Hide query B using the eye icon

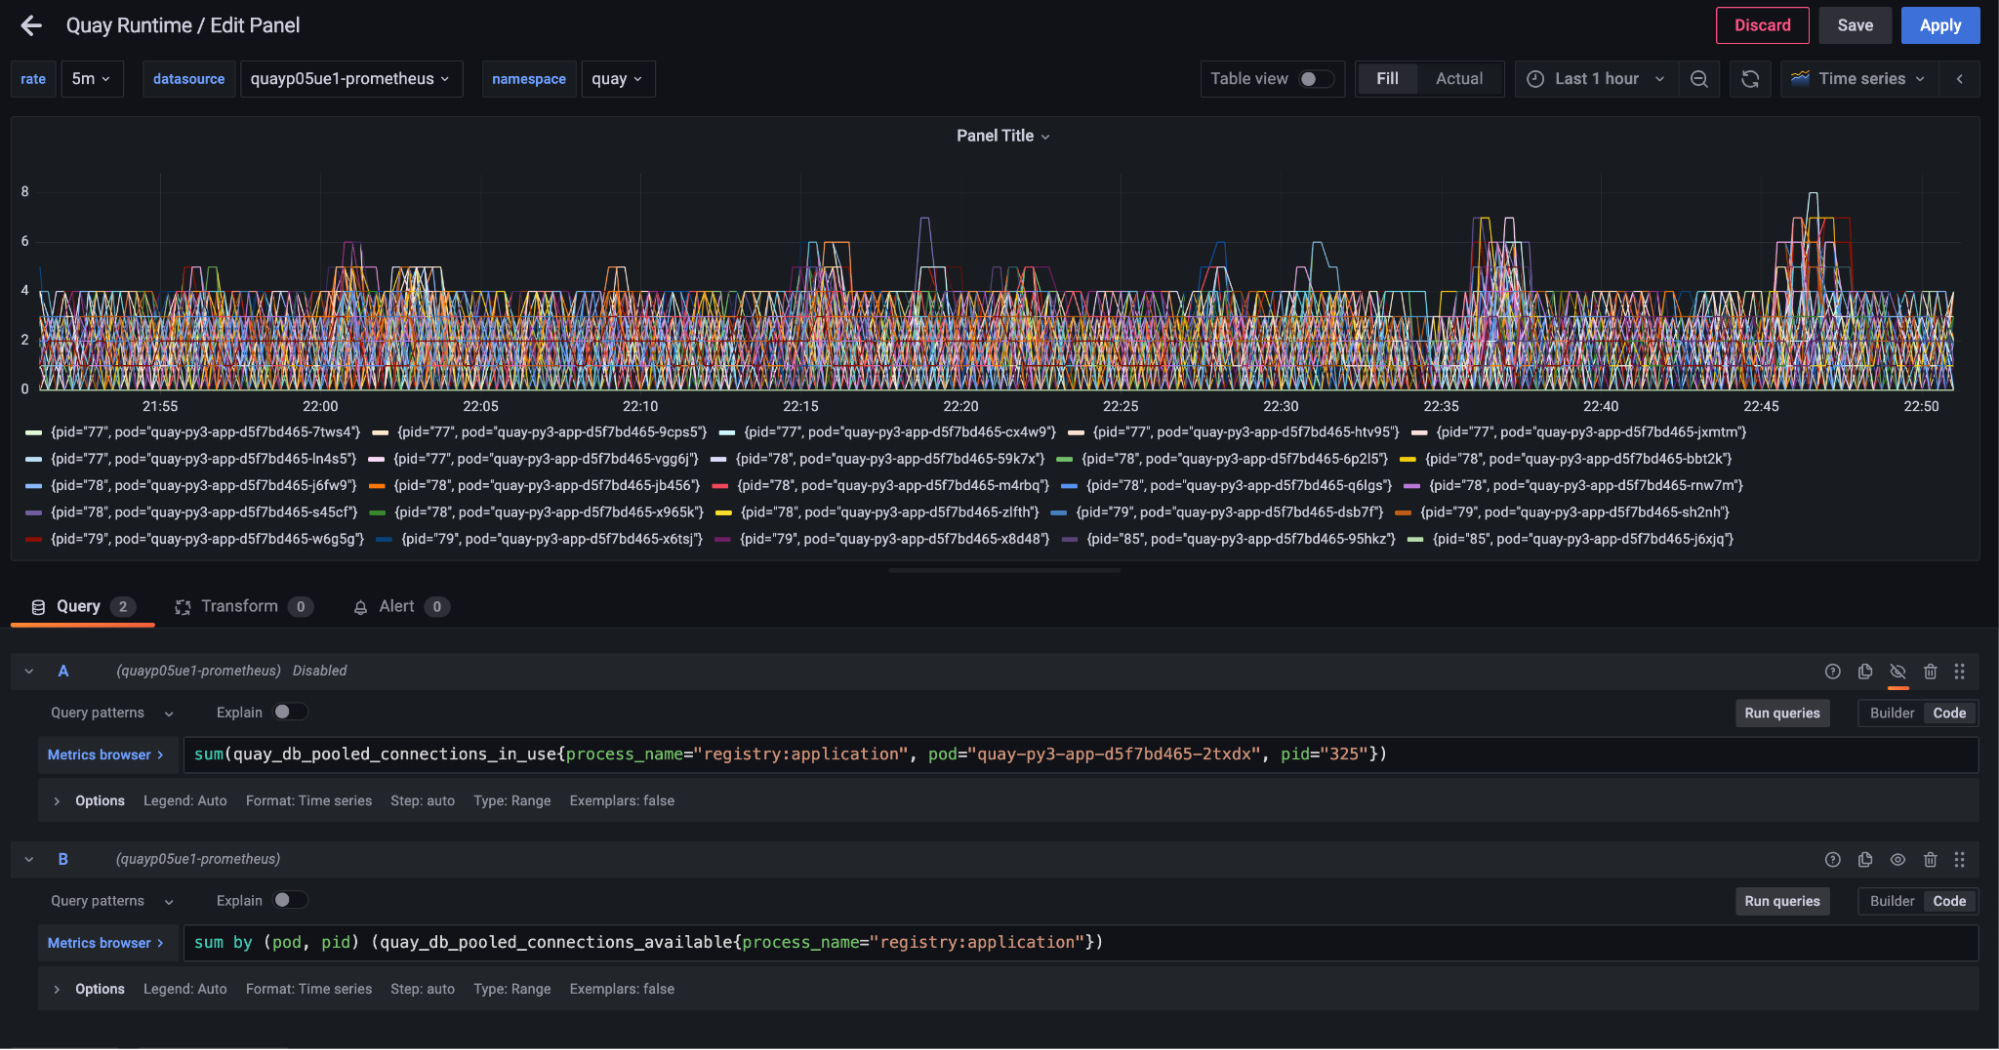pos(1897,860)
